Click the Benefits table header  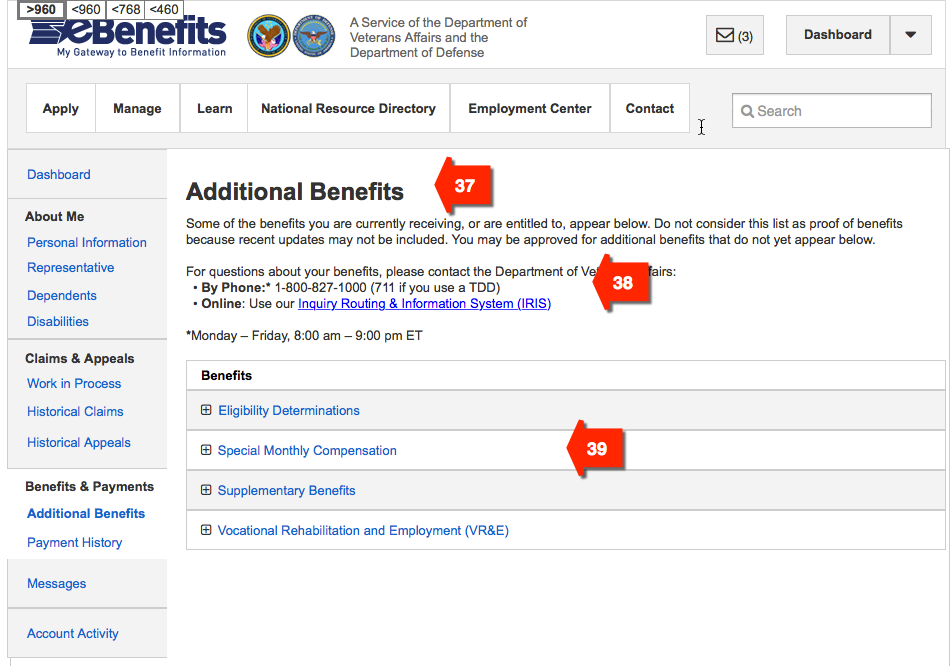point(227,376)
